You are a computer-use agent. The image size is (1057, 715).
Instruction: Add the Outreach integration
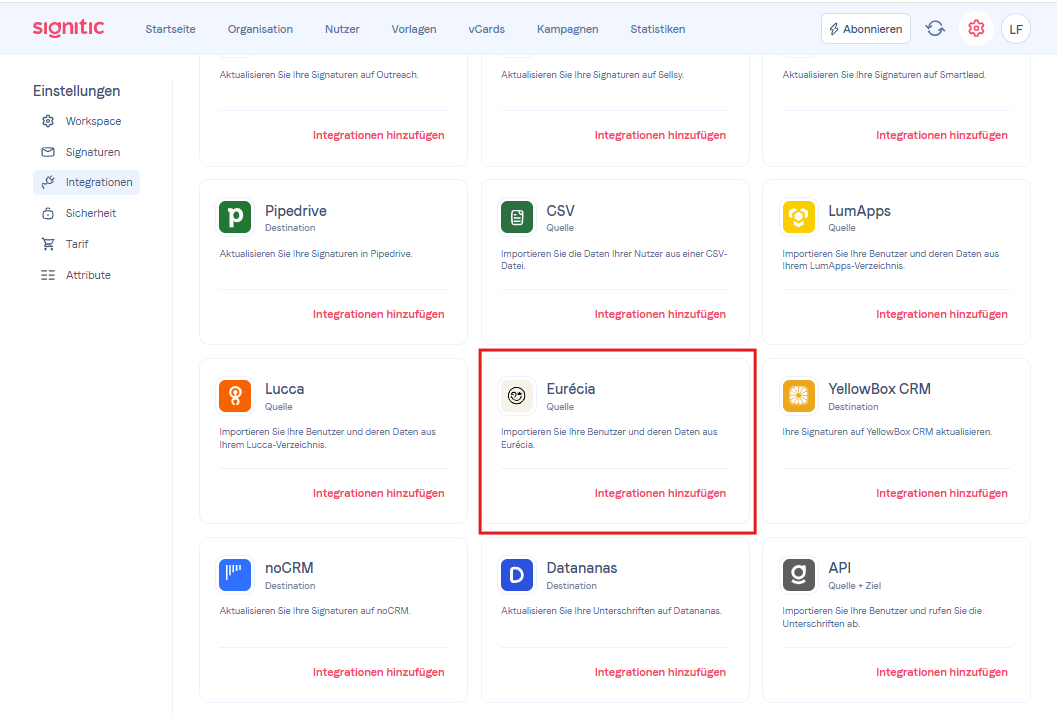[378, 135]
